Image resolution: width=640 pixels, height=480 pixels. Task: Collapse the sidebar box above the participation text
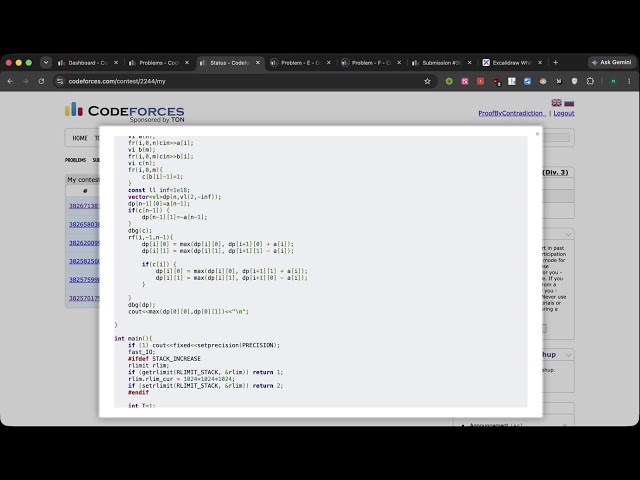568,234
